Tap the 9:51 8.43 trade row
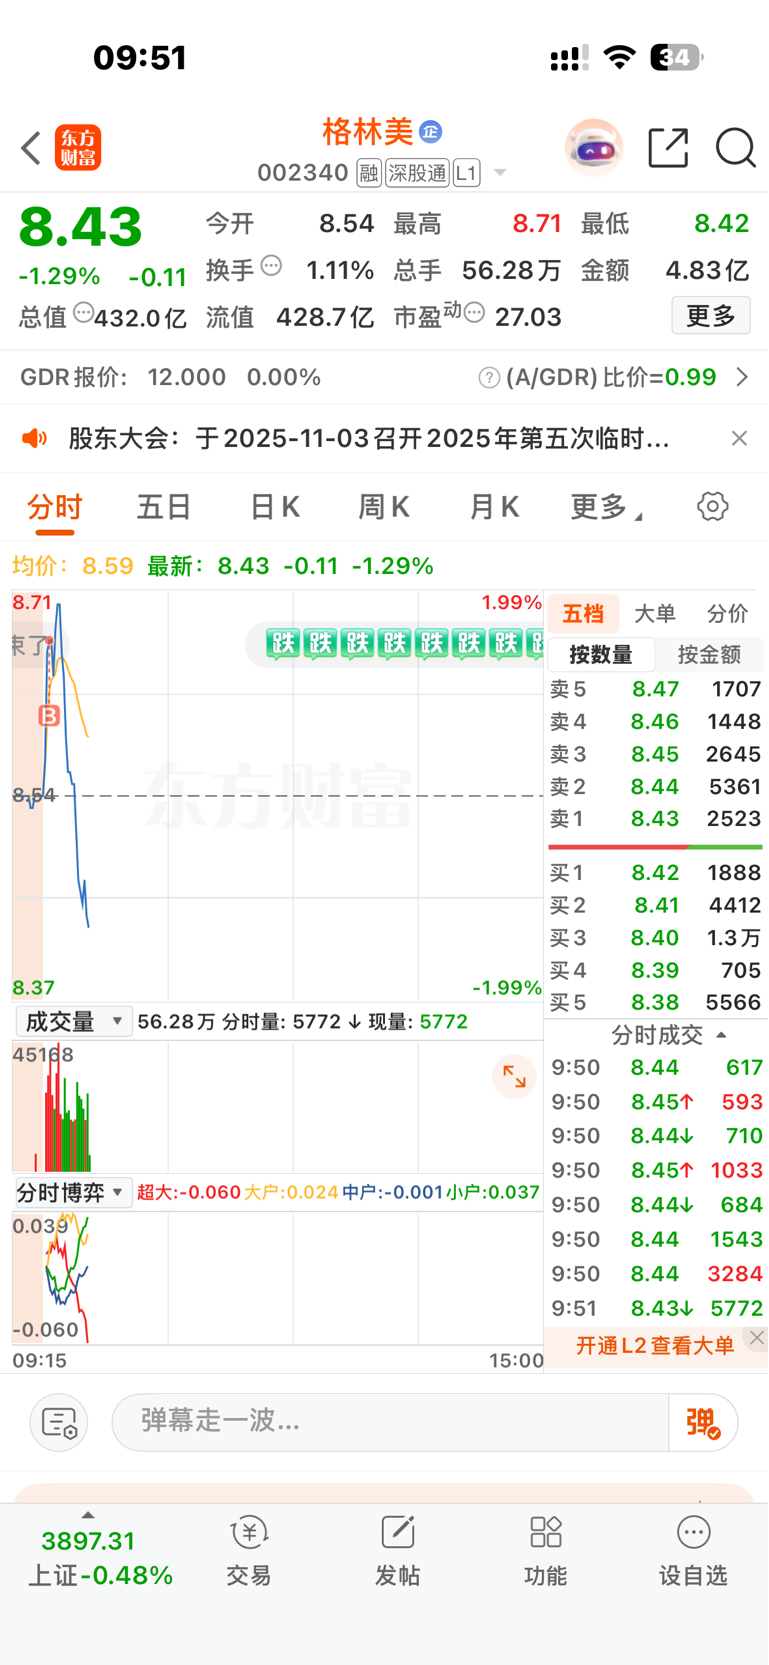Screen dimensions: 769x1665 (x=657, y=1308)
